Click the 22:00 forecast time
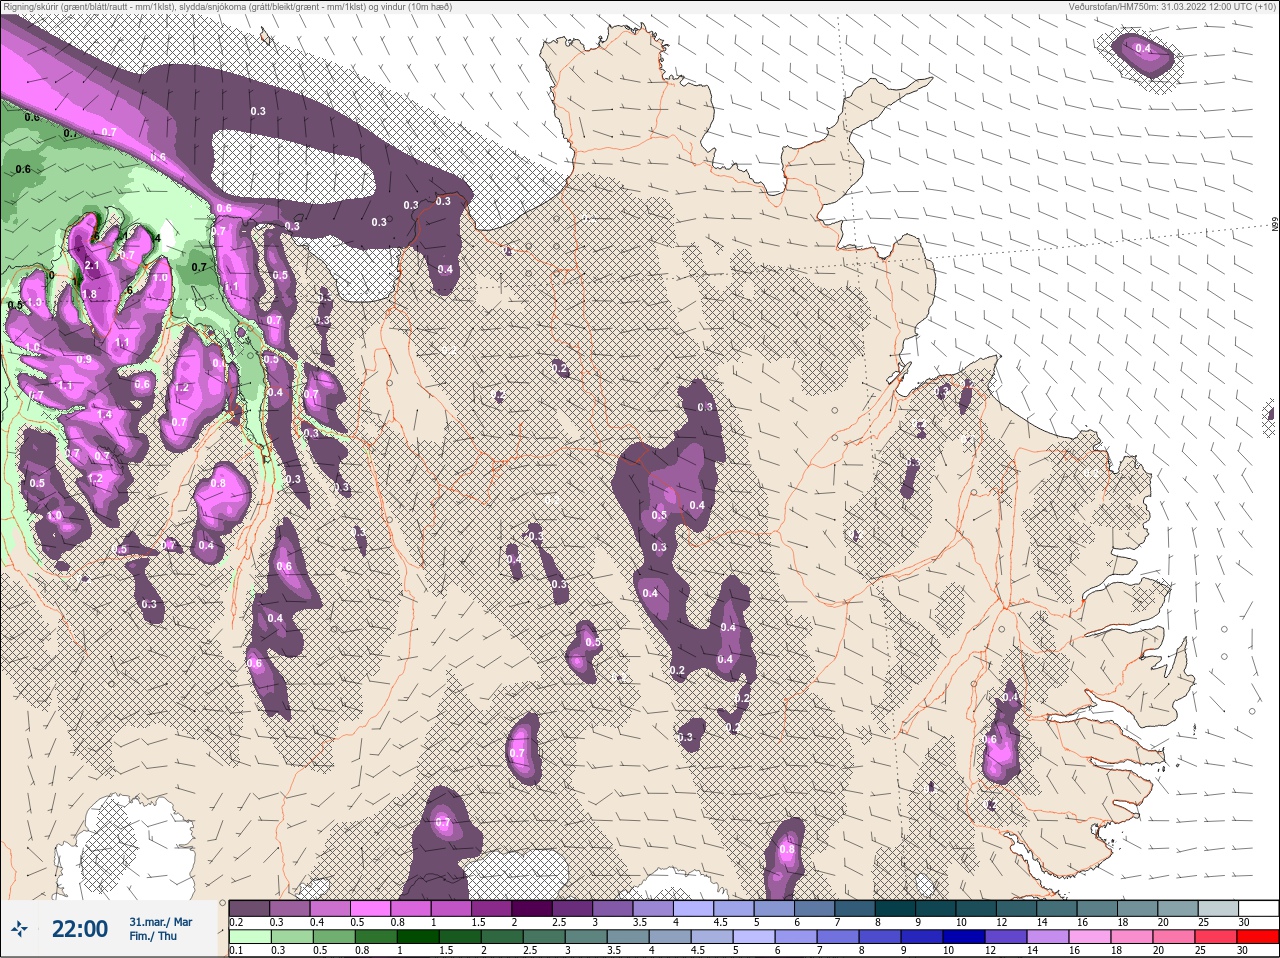 pos(79,929)
